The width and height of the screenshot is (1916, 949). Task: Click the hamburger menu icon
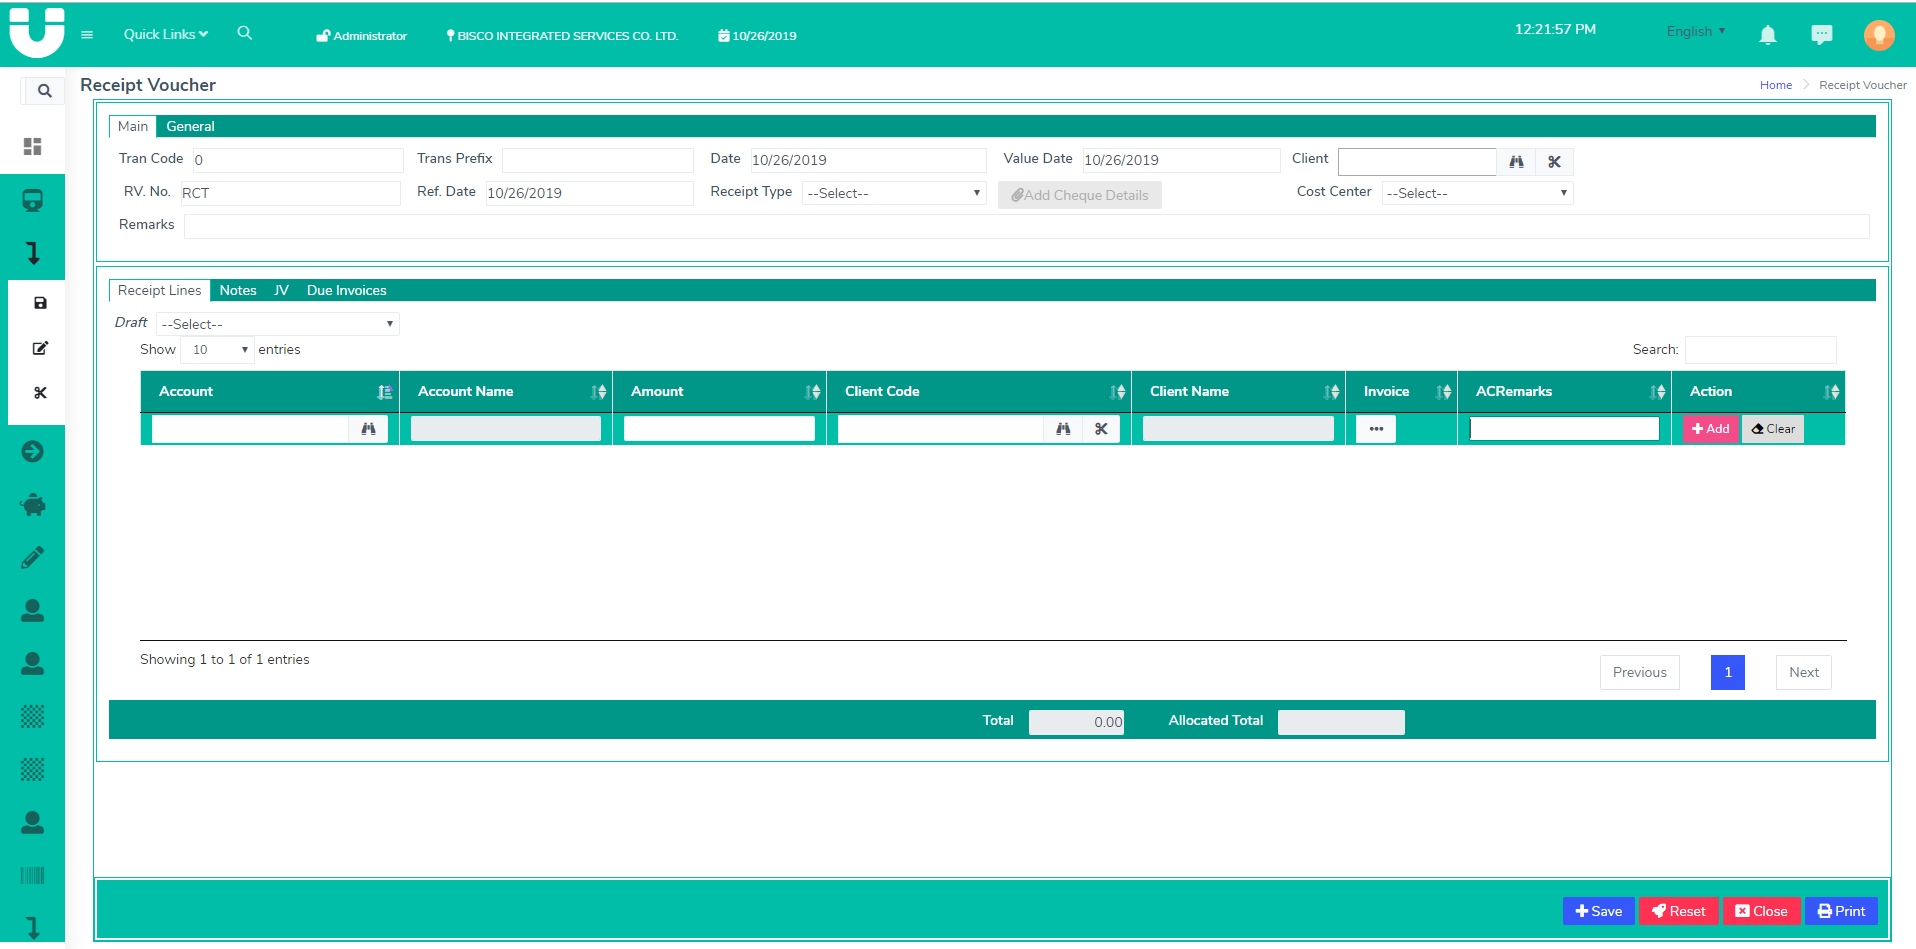(x=87, y=35)
